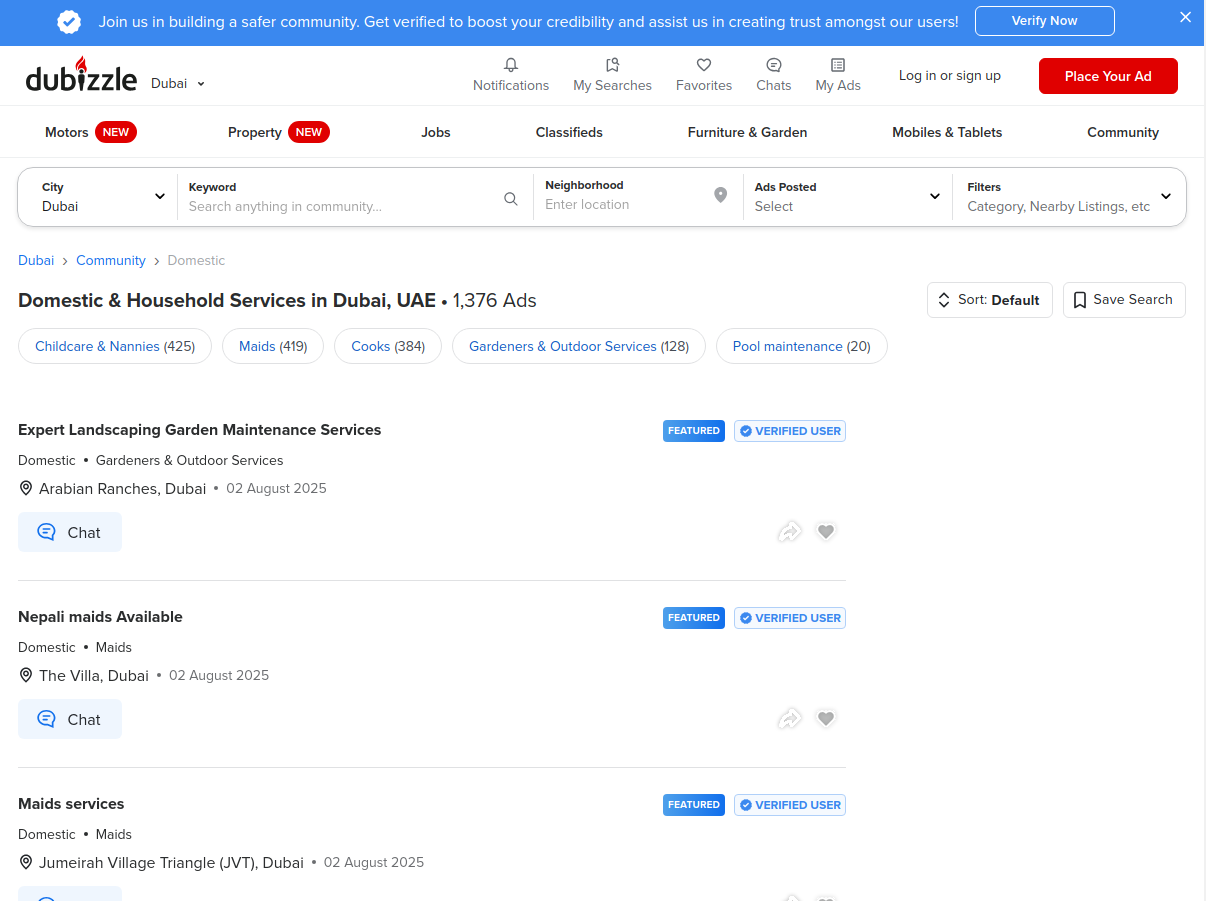
Task: Click the sort arrows icon
Action: pyautogui.click(x=944, y=300)
